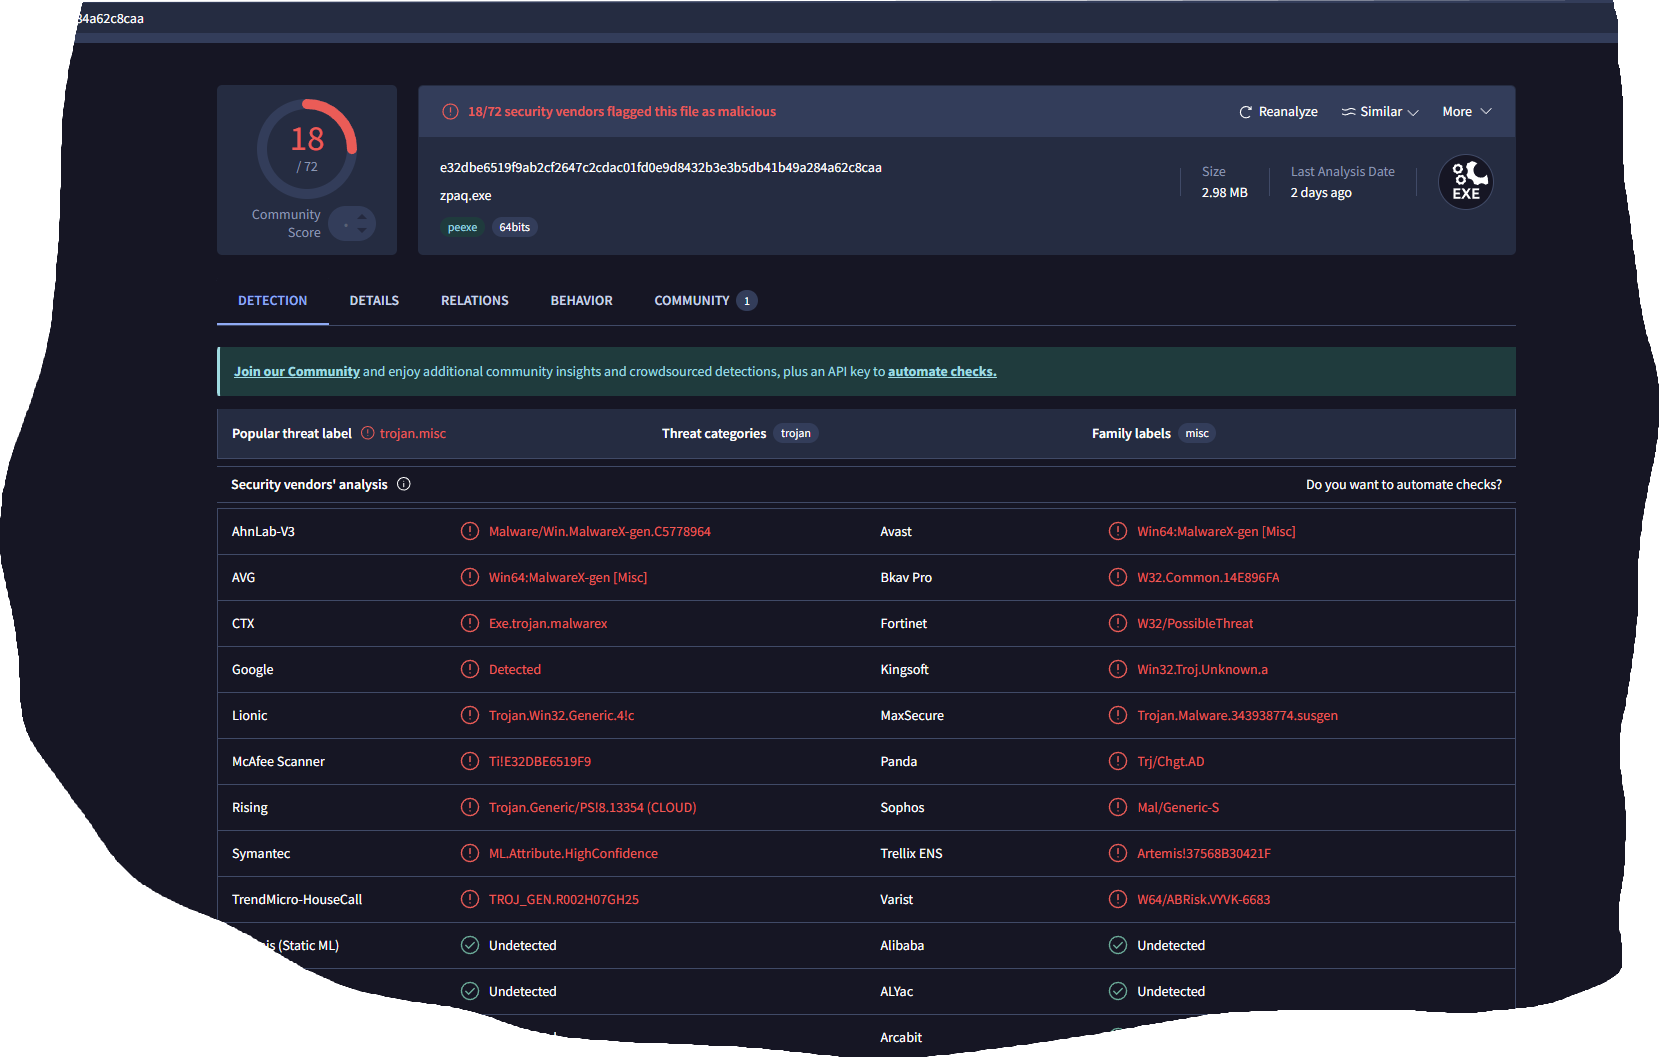Click the peexe tag

(x=462, y=227)
